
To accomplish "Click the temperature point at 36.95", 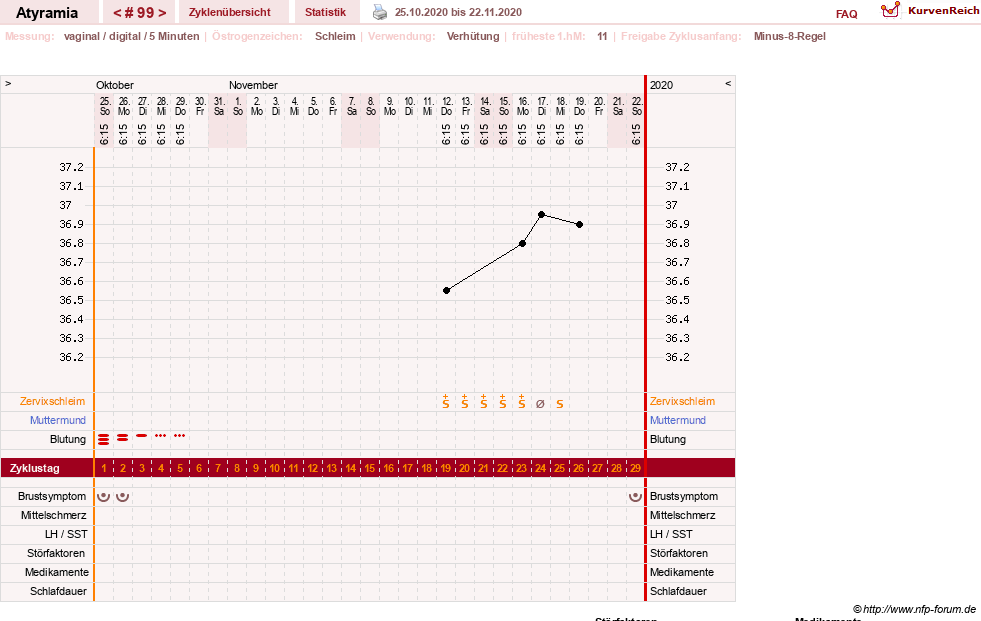I will tap(542, 215).
